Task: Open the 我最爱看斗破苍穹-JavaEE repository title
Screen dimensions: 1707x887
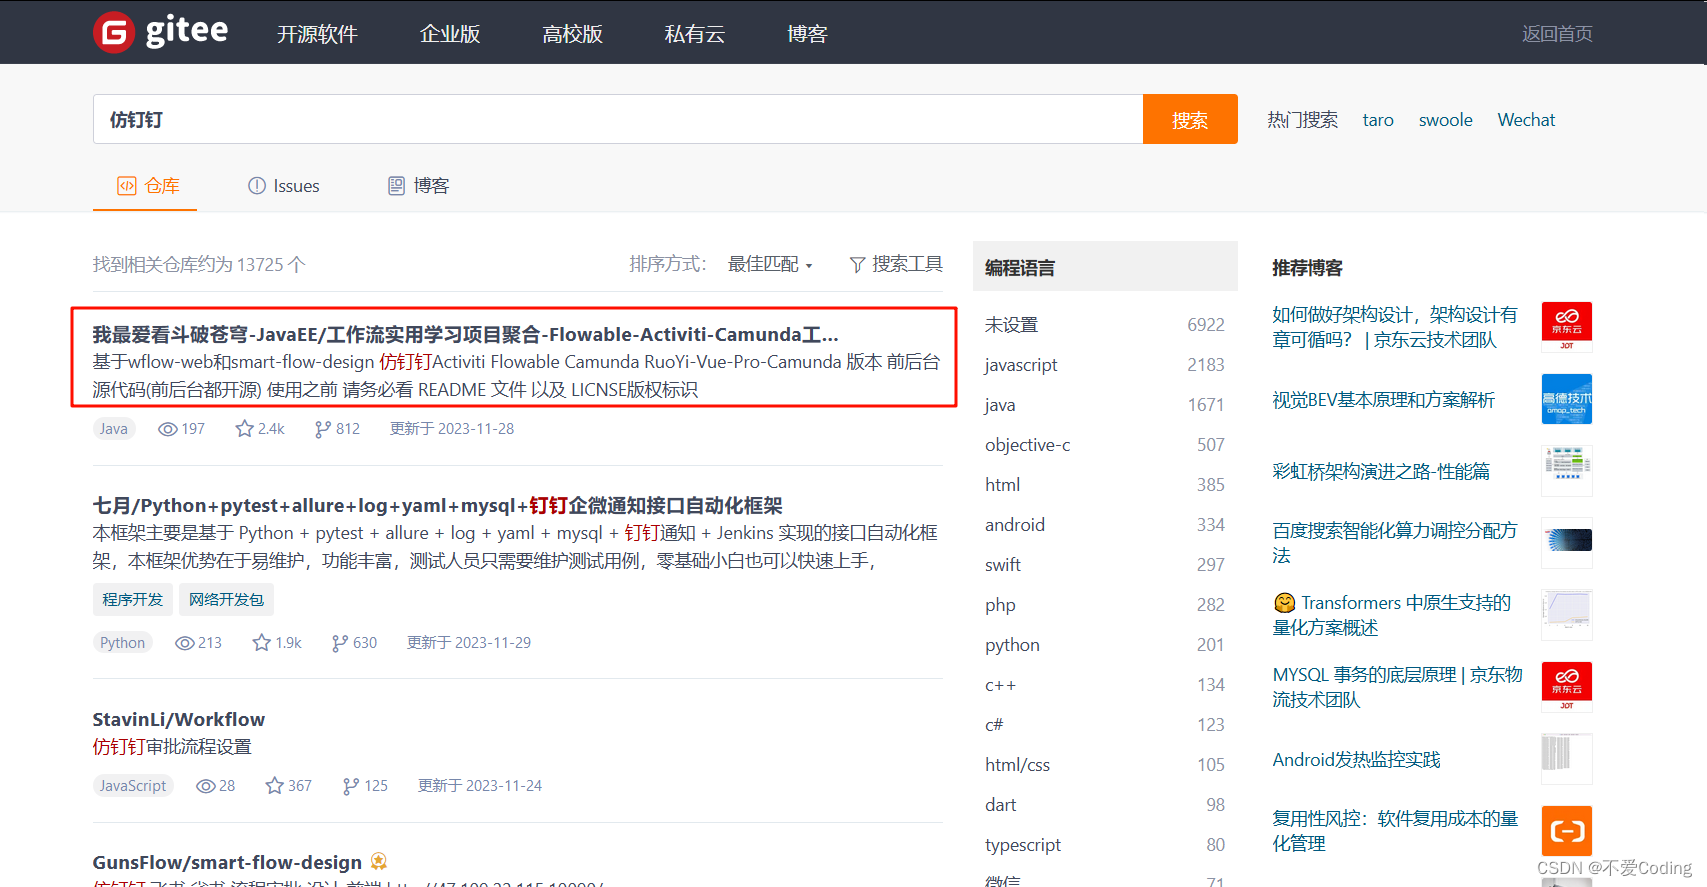Action: pyautogui.click(x=465, y=334)
